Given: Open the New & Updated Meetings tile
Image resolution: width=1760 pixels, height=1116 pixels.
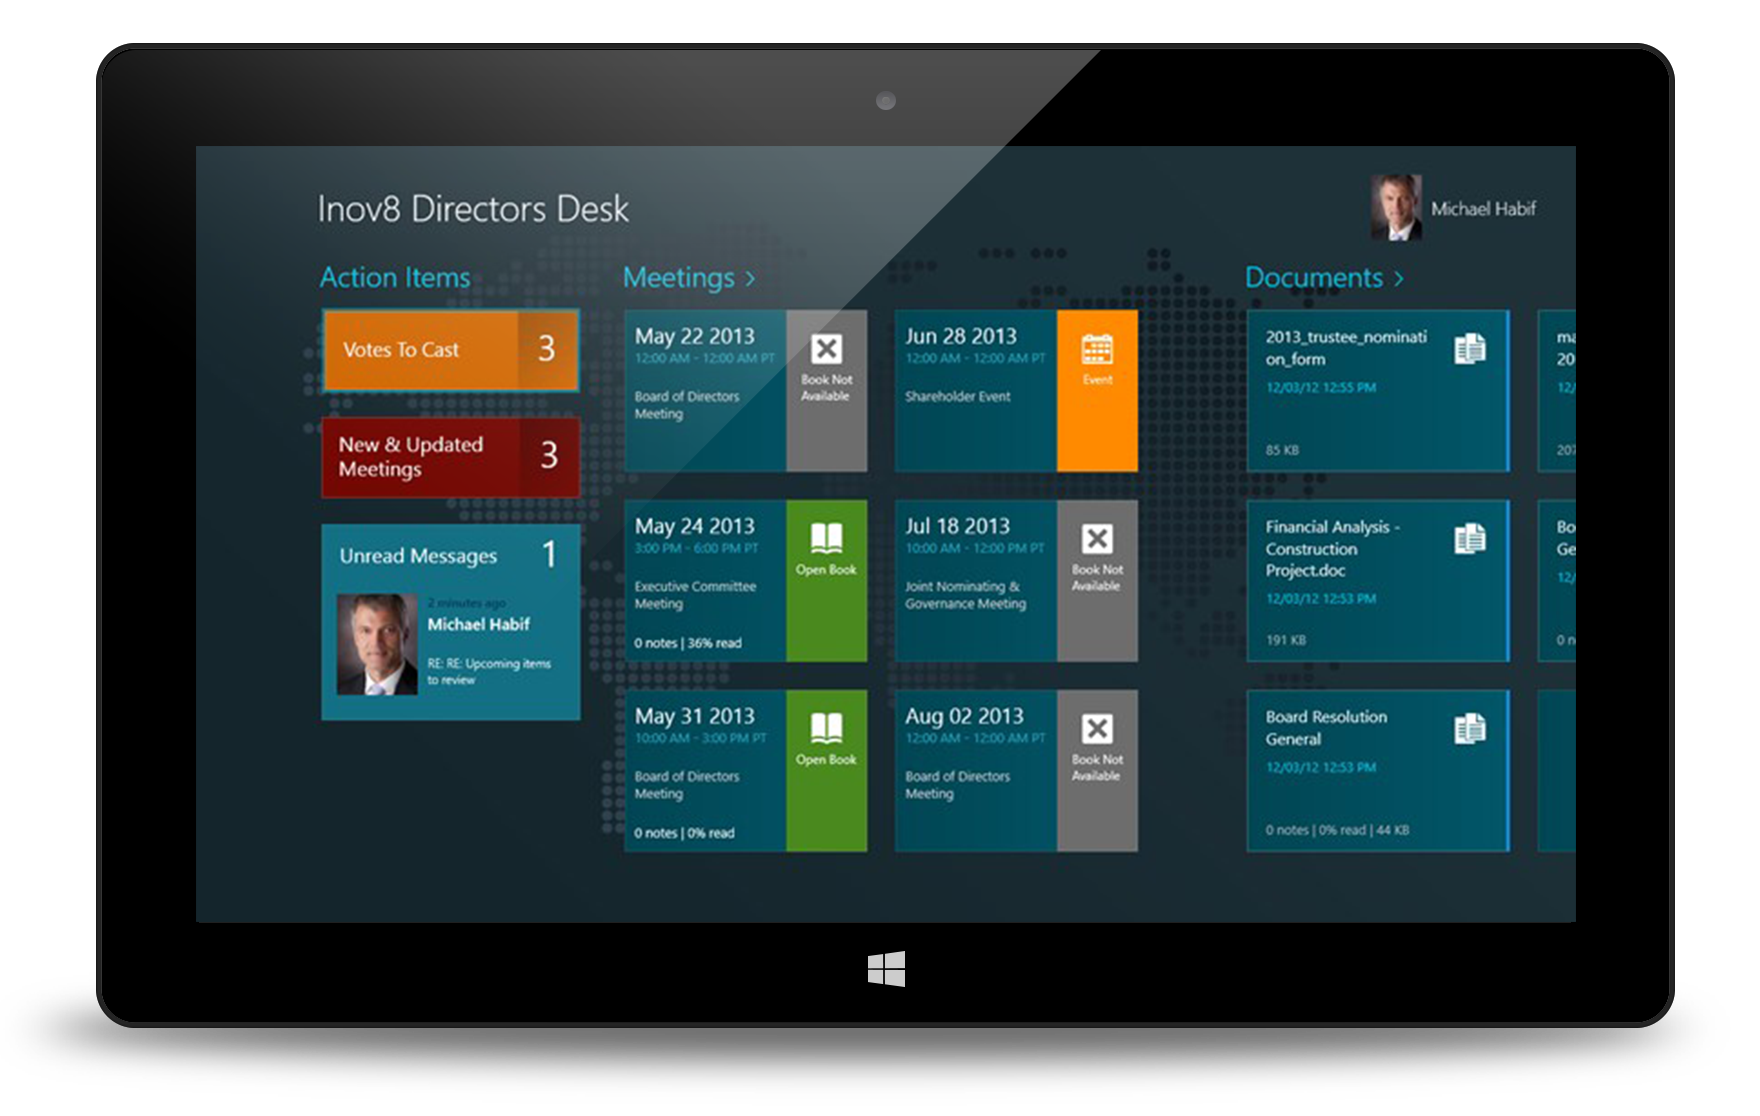Looking at the screenshot, I should [x=450, y=457].
